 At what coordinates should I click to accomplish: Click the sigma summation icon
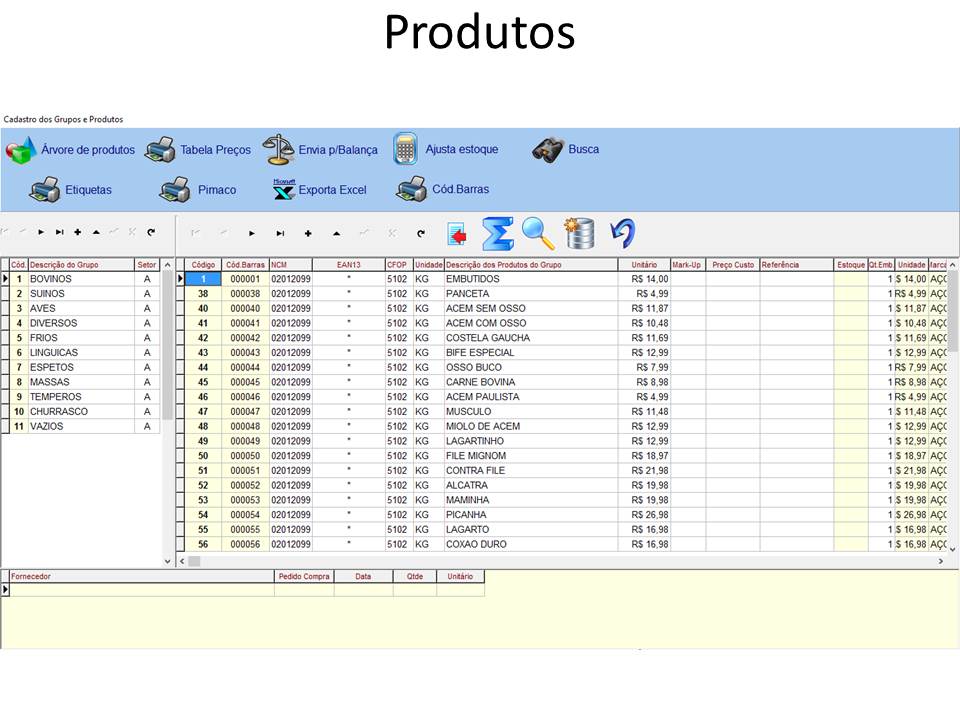click(x=497, y=233)
